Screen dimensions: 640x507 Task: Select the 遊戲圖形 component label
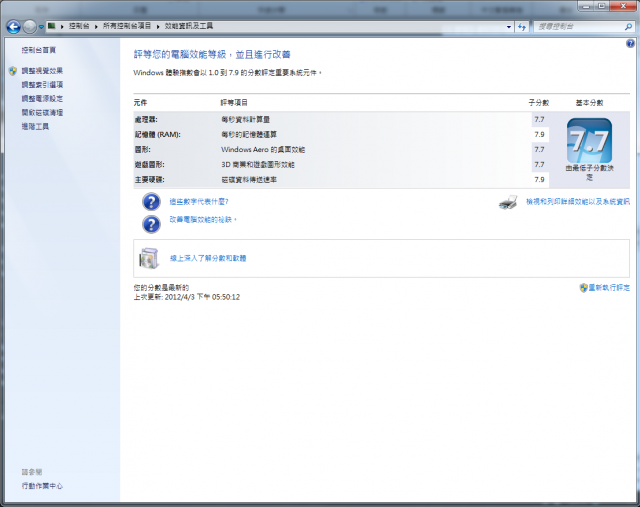tap(149, 165)
